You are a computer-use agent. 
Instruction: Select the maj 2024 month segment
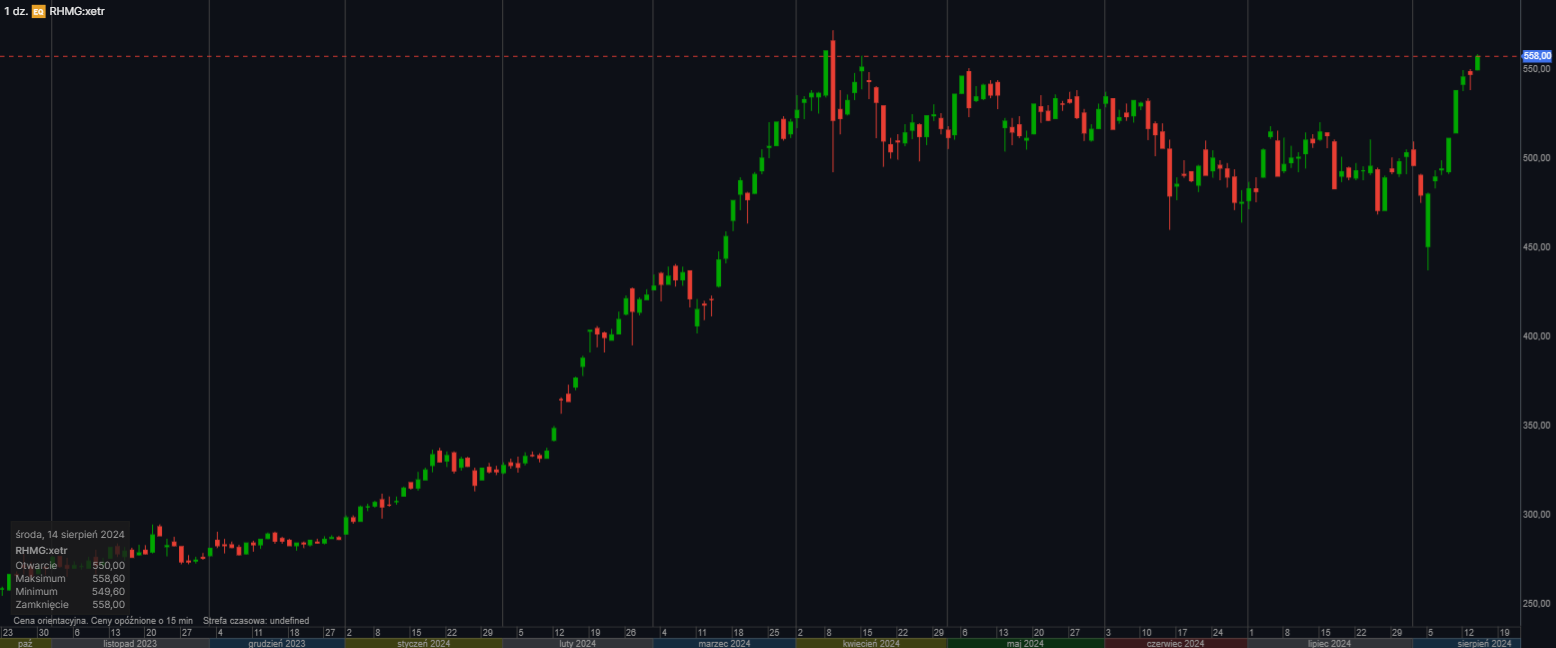[1025, 643]
